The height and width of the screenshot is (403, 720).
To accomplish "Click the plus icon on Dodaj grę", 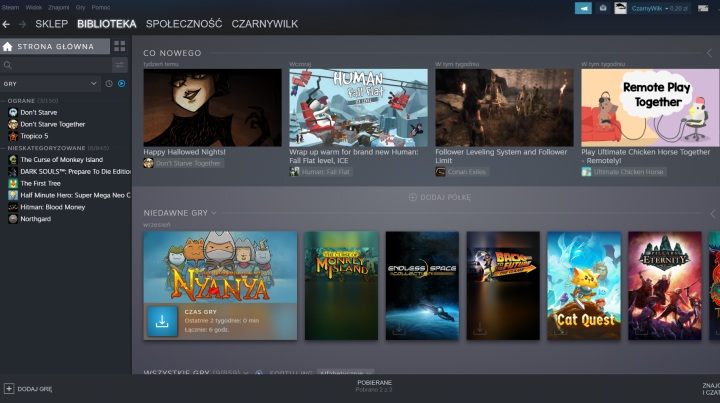I will (x=9, y=389).
